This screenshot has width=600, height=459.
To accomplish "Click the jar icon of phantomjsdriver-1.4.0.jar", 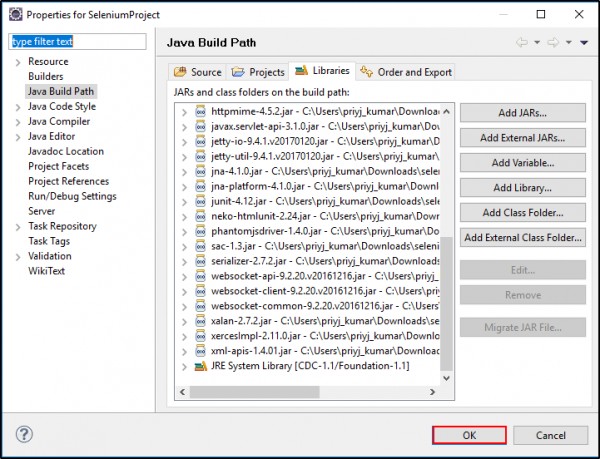I will tap(201, 231).
